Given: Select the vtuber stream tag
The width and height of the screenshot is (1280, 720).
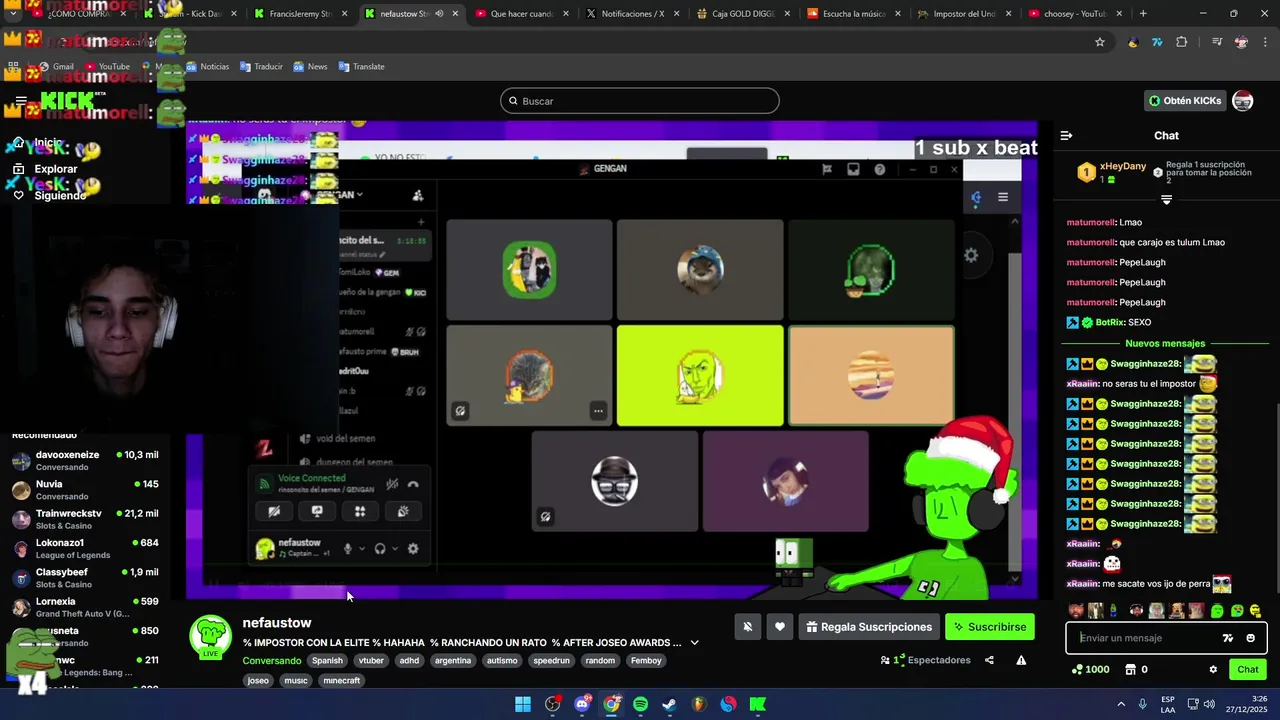Looking at the screenshot, I should tap(371, 661).
